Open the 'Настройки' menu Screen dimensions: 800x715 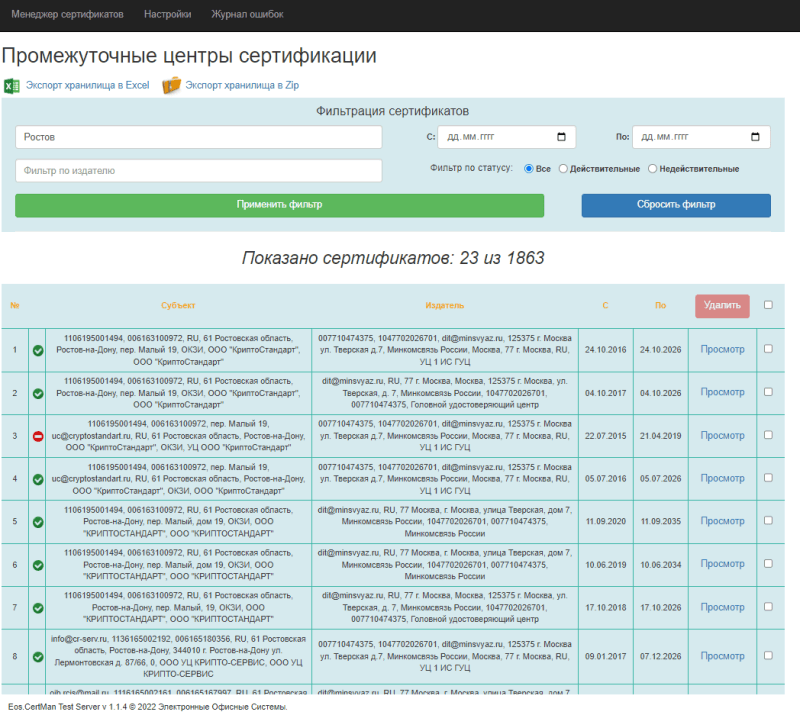[168, 14]
